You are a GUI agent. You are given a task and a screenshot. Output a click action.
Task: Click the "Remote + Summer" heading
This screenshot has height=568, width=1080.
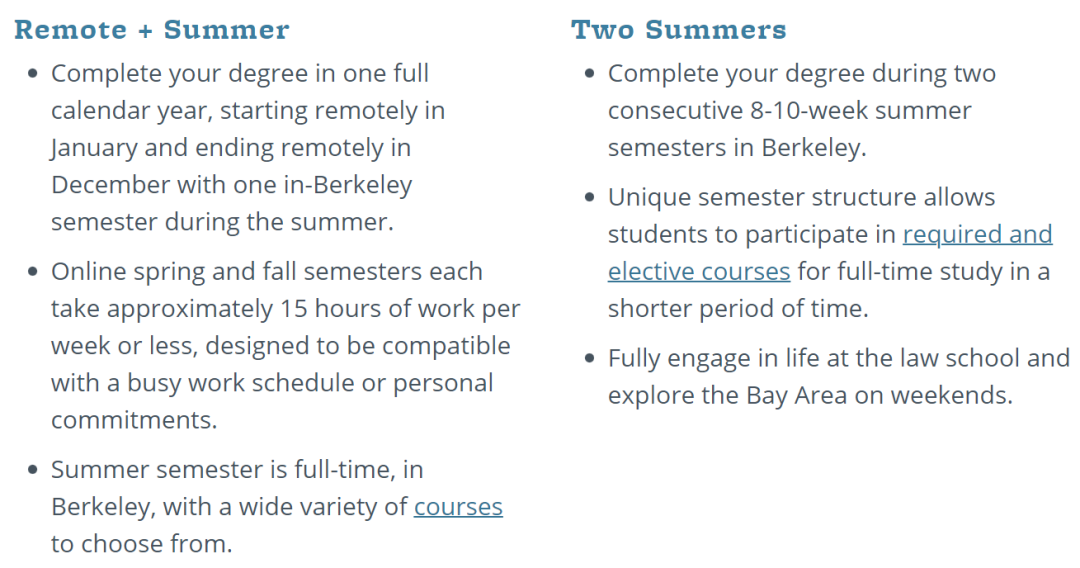click(x=152, y=30)
